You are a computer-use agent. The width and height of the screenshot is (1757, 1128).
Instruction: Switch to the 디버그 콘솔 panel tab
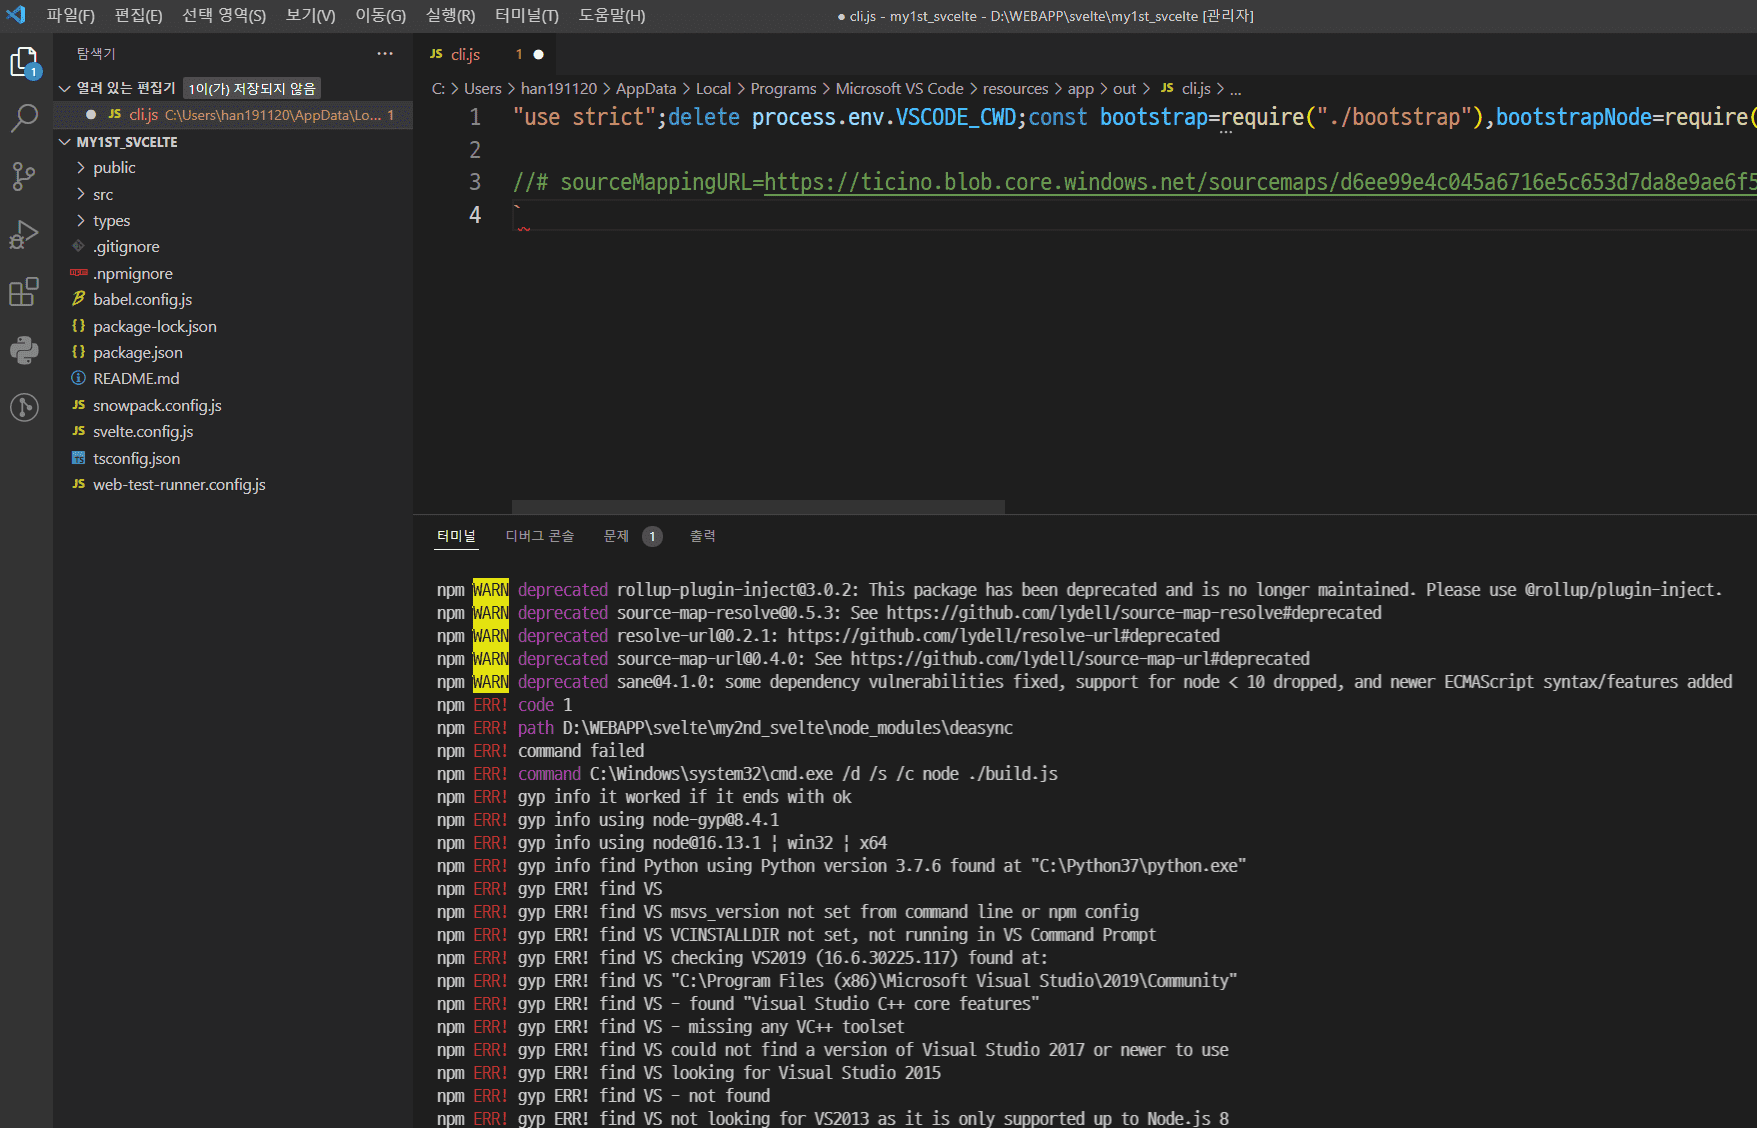tap(539, 536)
